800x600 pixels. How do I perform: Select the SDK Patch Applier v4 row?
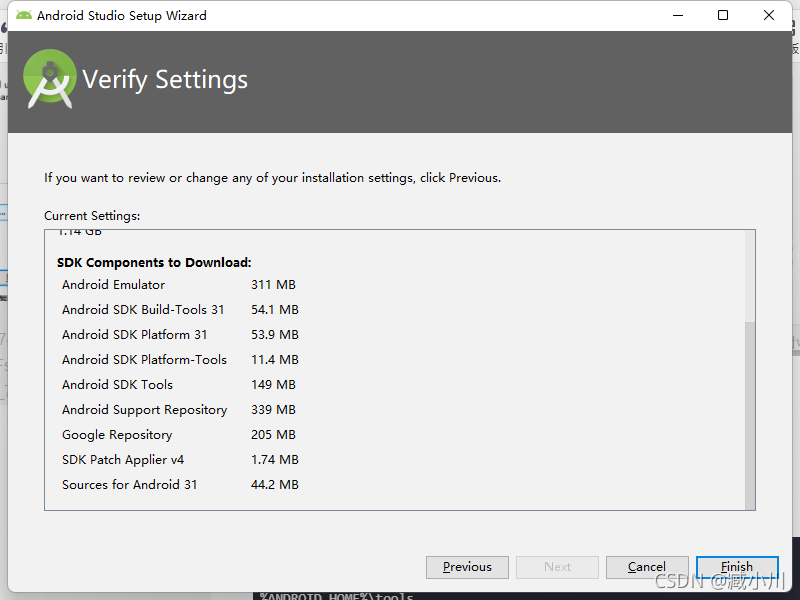point(180,460)
